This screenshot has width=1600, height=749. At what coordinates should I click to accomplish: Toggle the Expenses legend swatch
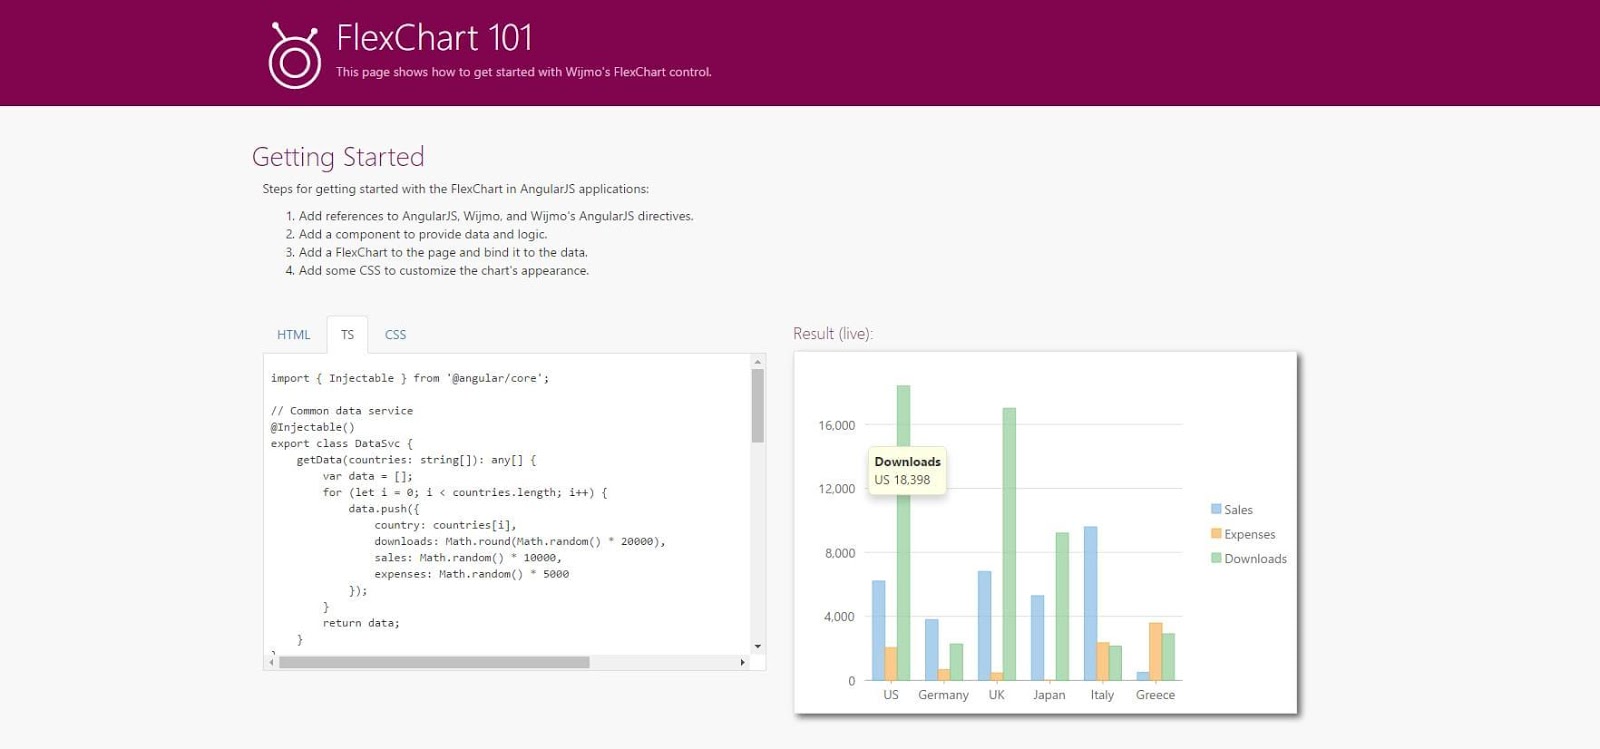pyautogui.click(x=1216, y=533)
